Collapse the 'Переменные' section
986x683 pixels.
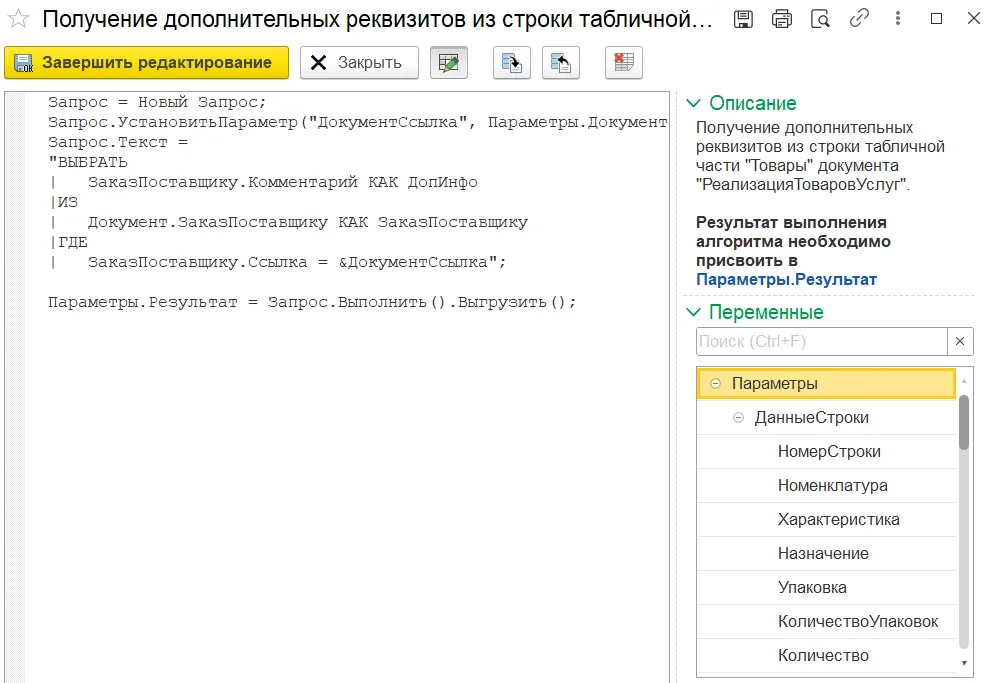click(694, 312)
